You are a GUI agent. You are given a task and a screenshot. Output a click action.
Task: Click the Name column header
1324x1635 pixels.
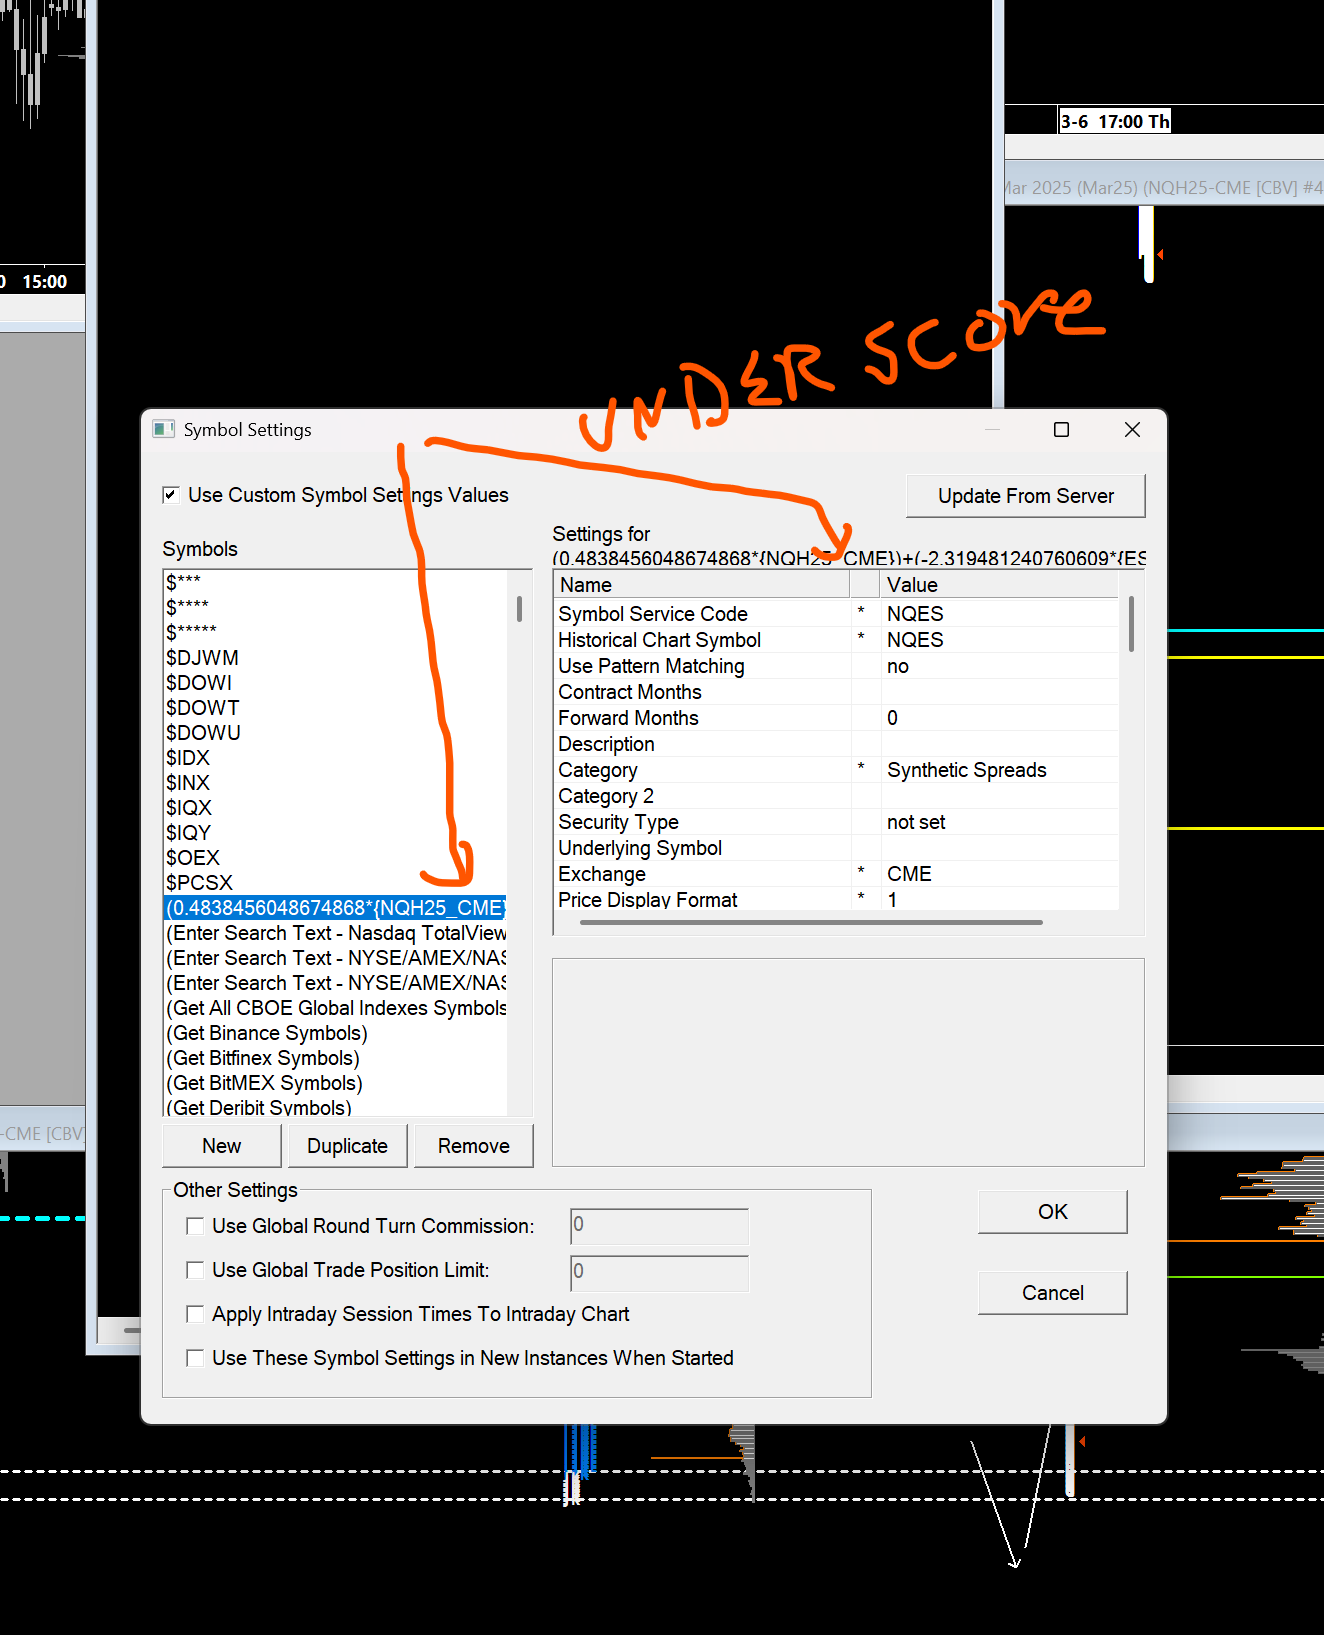(701, 585)
